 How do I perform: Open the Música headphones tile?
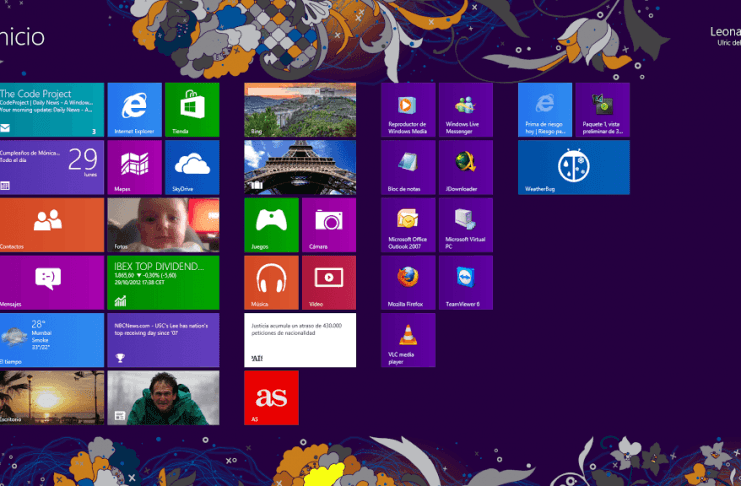[x=271, y=283]
